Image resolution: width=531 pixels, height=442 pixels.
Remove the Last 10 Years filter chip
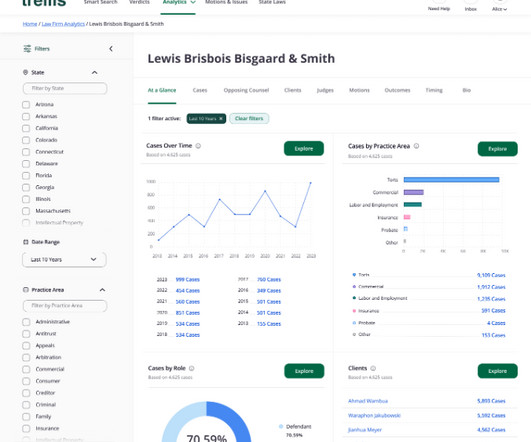221,119
